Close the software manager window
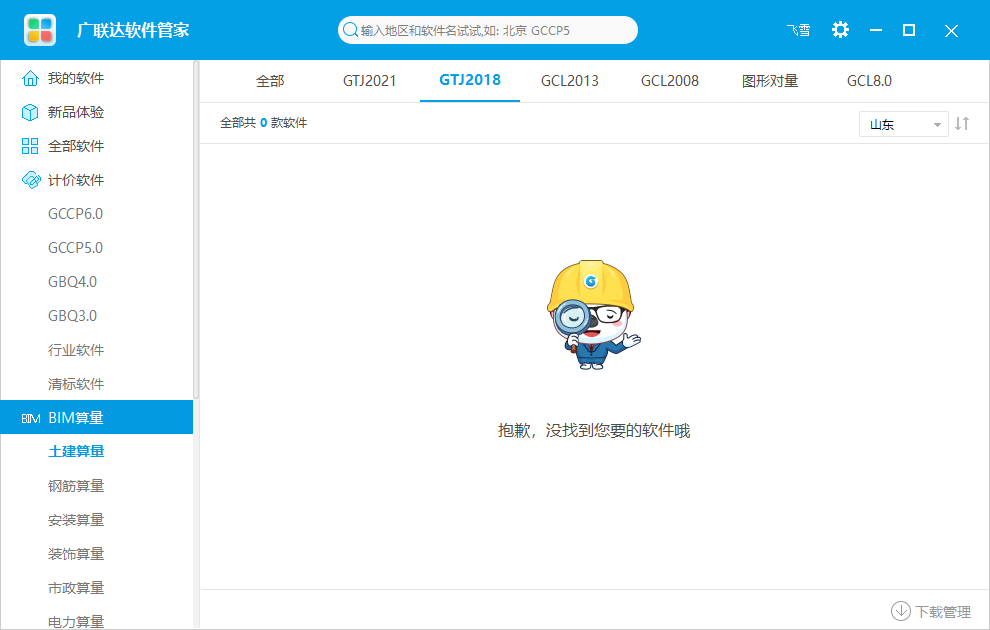The width and height of the screenshot is (990, 630). point(951,31)
